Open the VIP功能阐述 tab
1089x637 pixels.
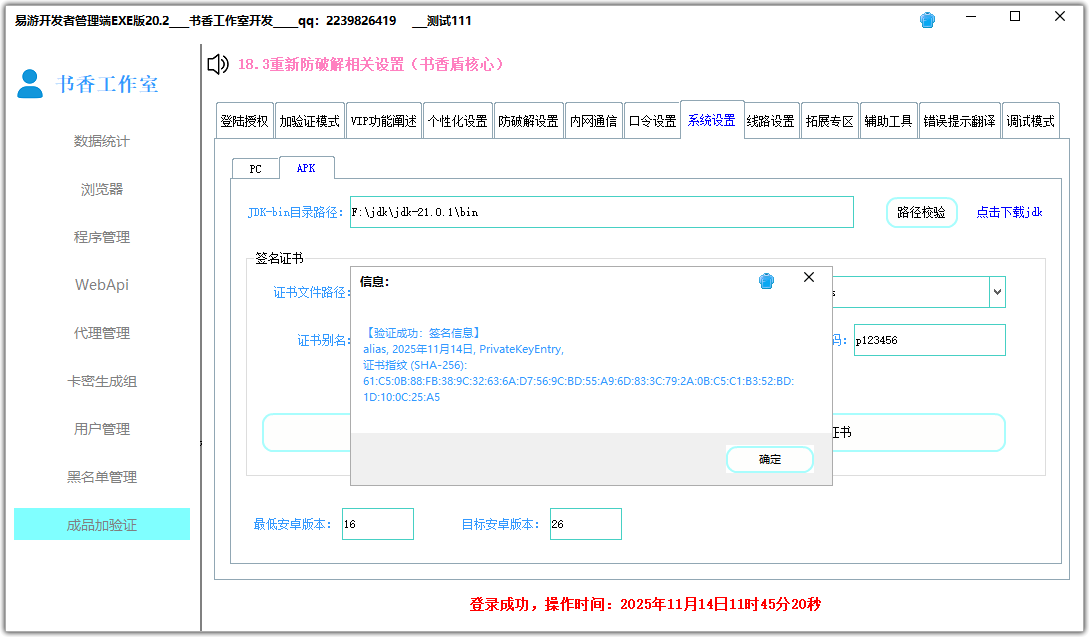tap(384, 119)
